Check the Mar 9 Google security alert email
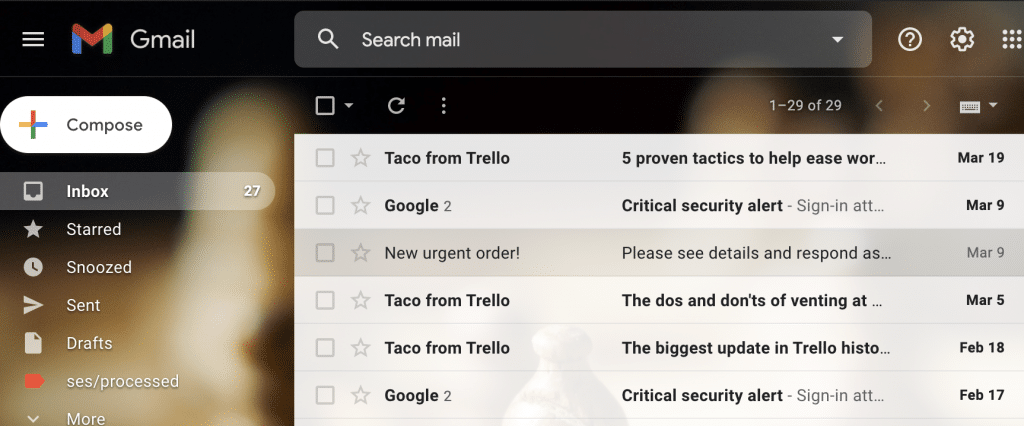 click(325, 206)
